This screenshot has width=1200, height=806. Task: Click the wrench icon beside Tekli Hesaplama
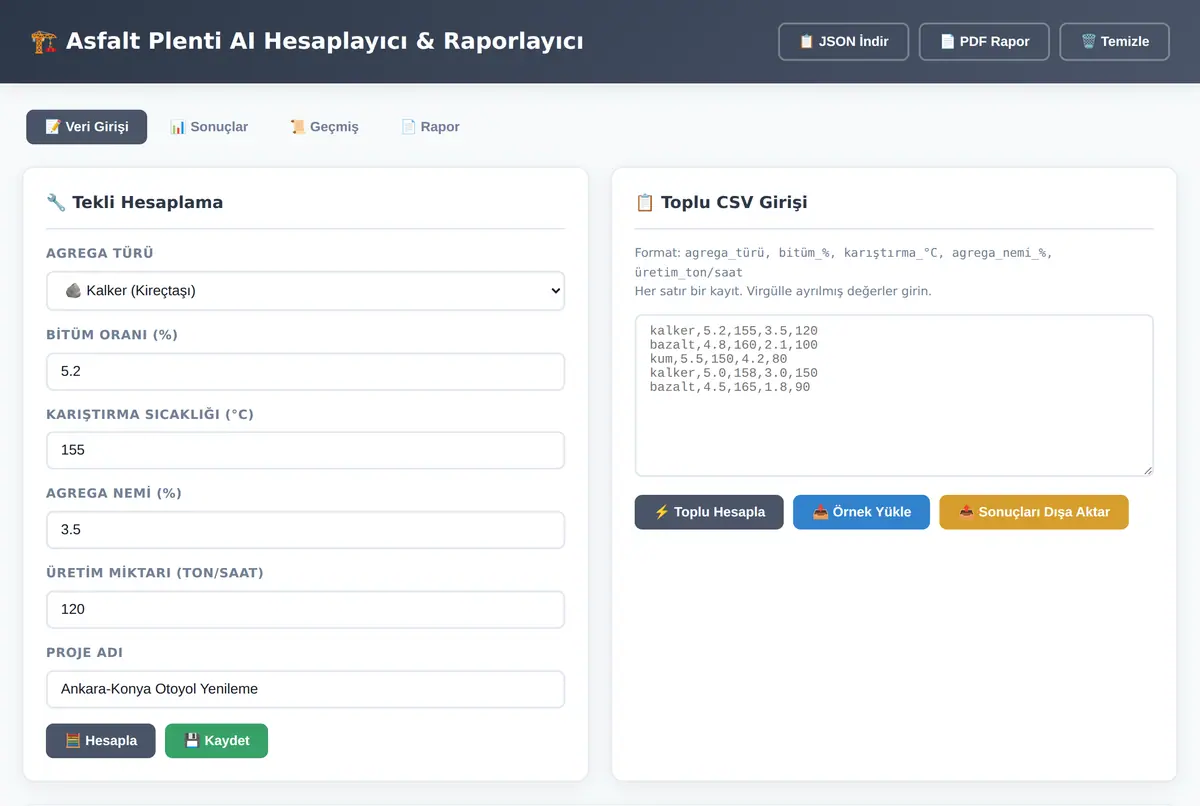point(56,202)
